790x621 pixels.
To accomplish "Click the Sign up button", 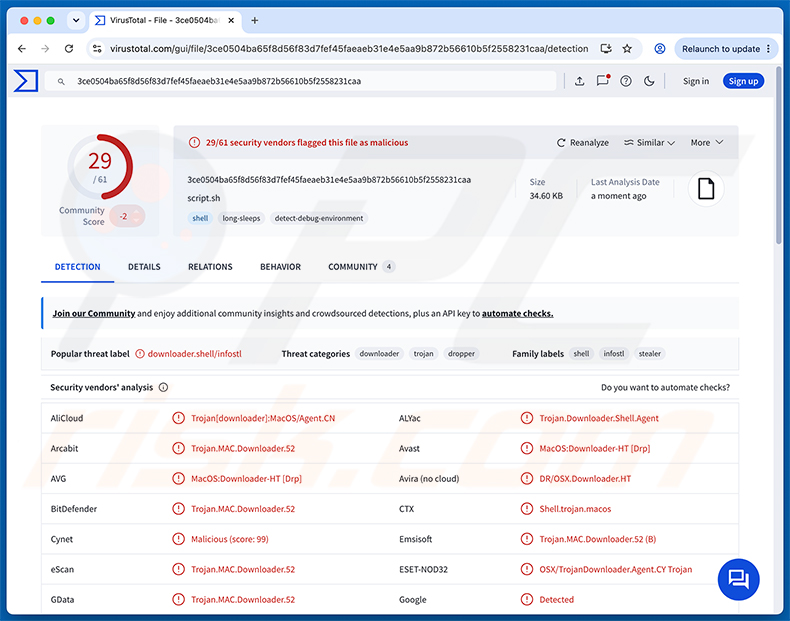I will pyautogui.click(x=743, y=81).
